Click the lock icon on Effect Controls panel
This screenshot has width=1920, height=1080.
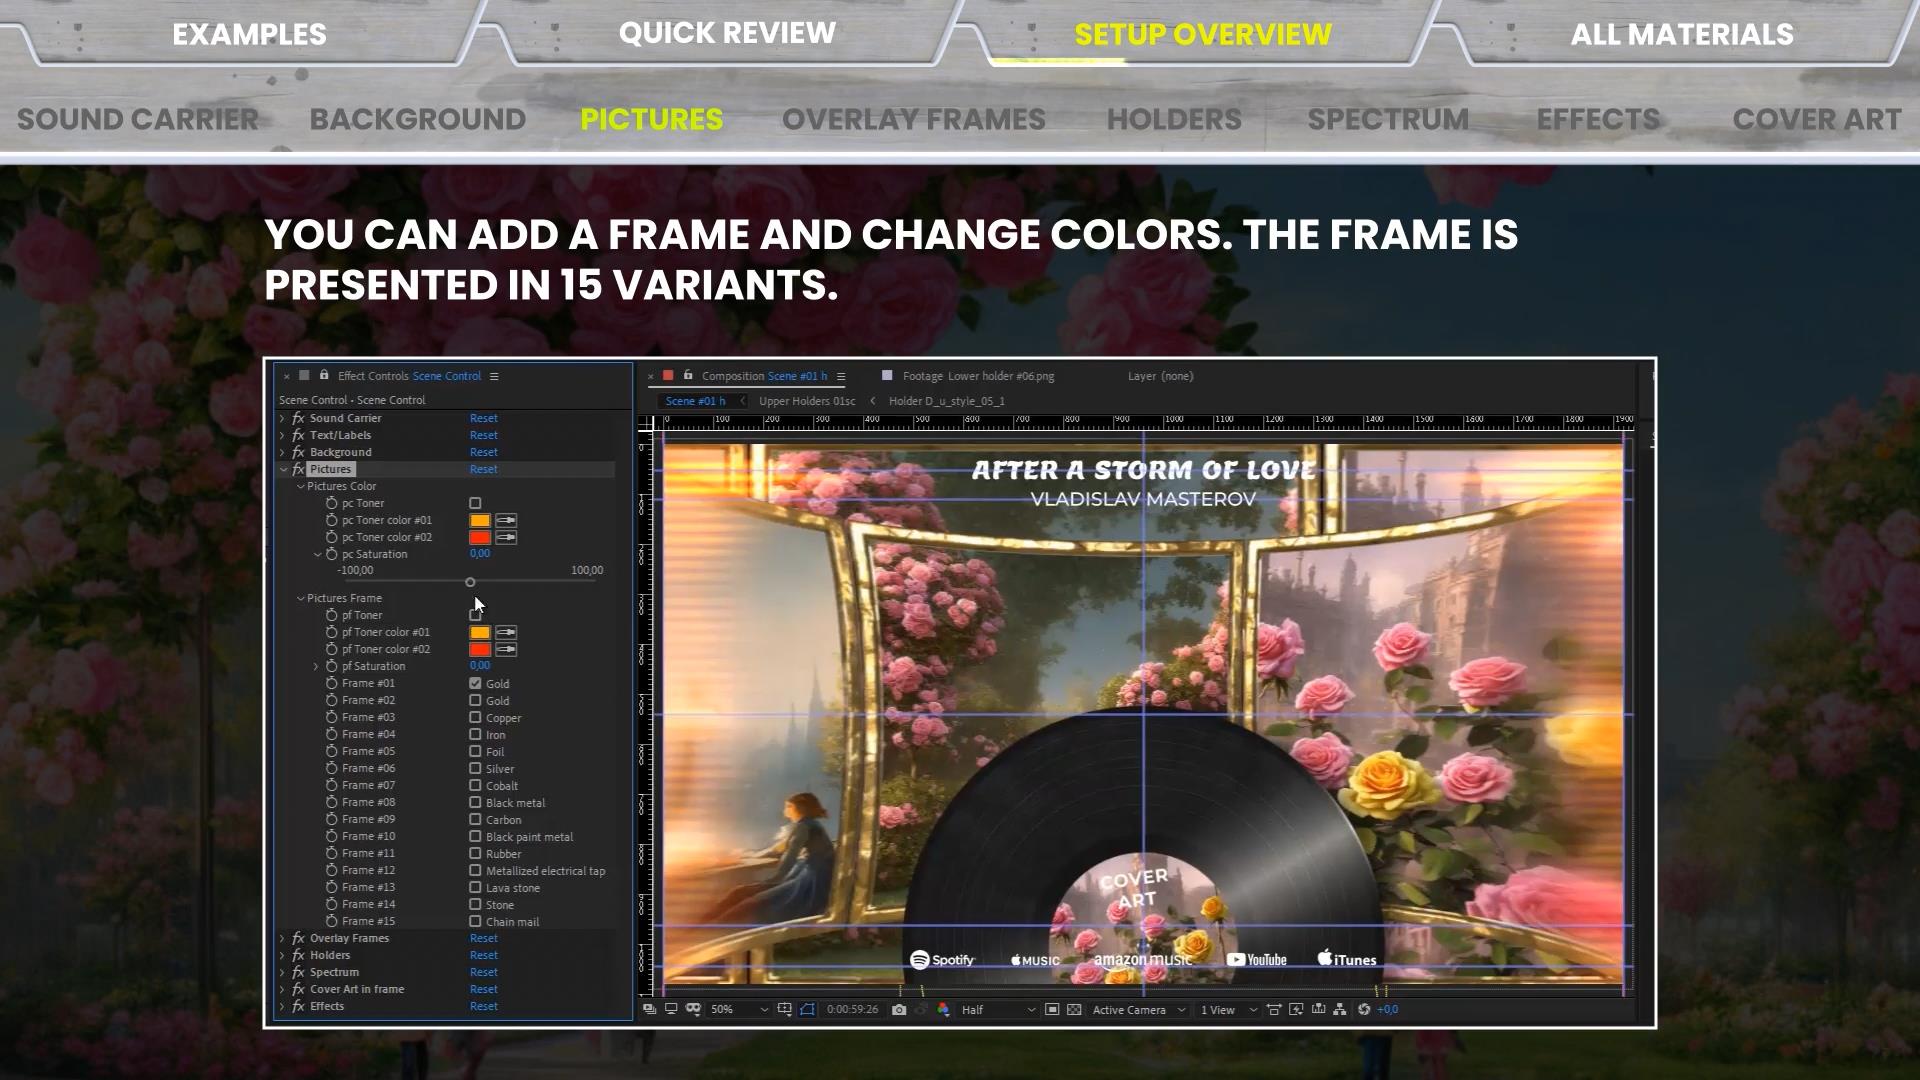tap(324, 376)
